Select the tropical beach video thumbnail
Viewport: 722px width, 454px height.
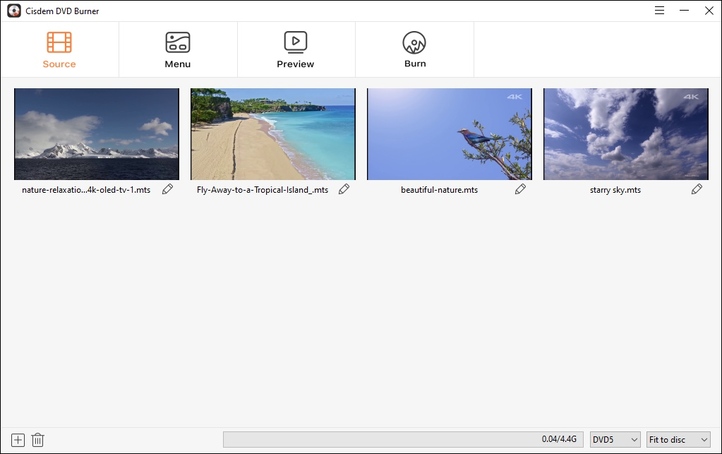[273, 134]
